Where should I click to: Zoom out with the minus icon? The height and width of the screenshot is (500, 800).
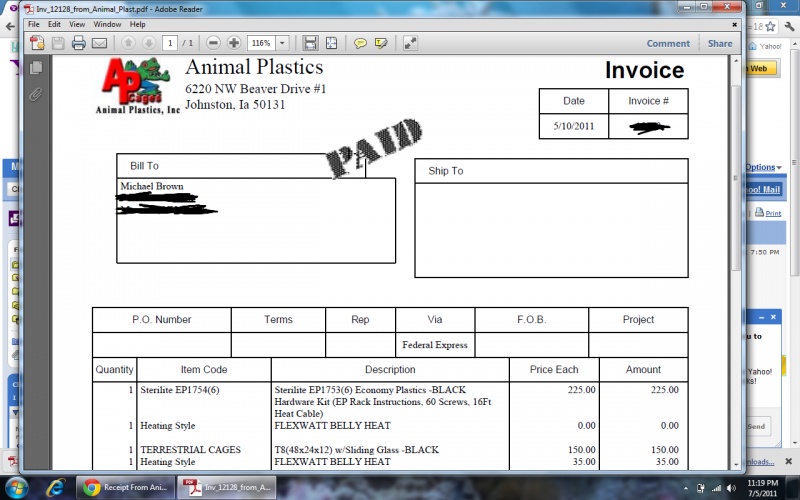[x=213, y=43]
